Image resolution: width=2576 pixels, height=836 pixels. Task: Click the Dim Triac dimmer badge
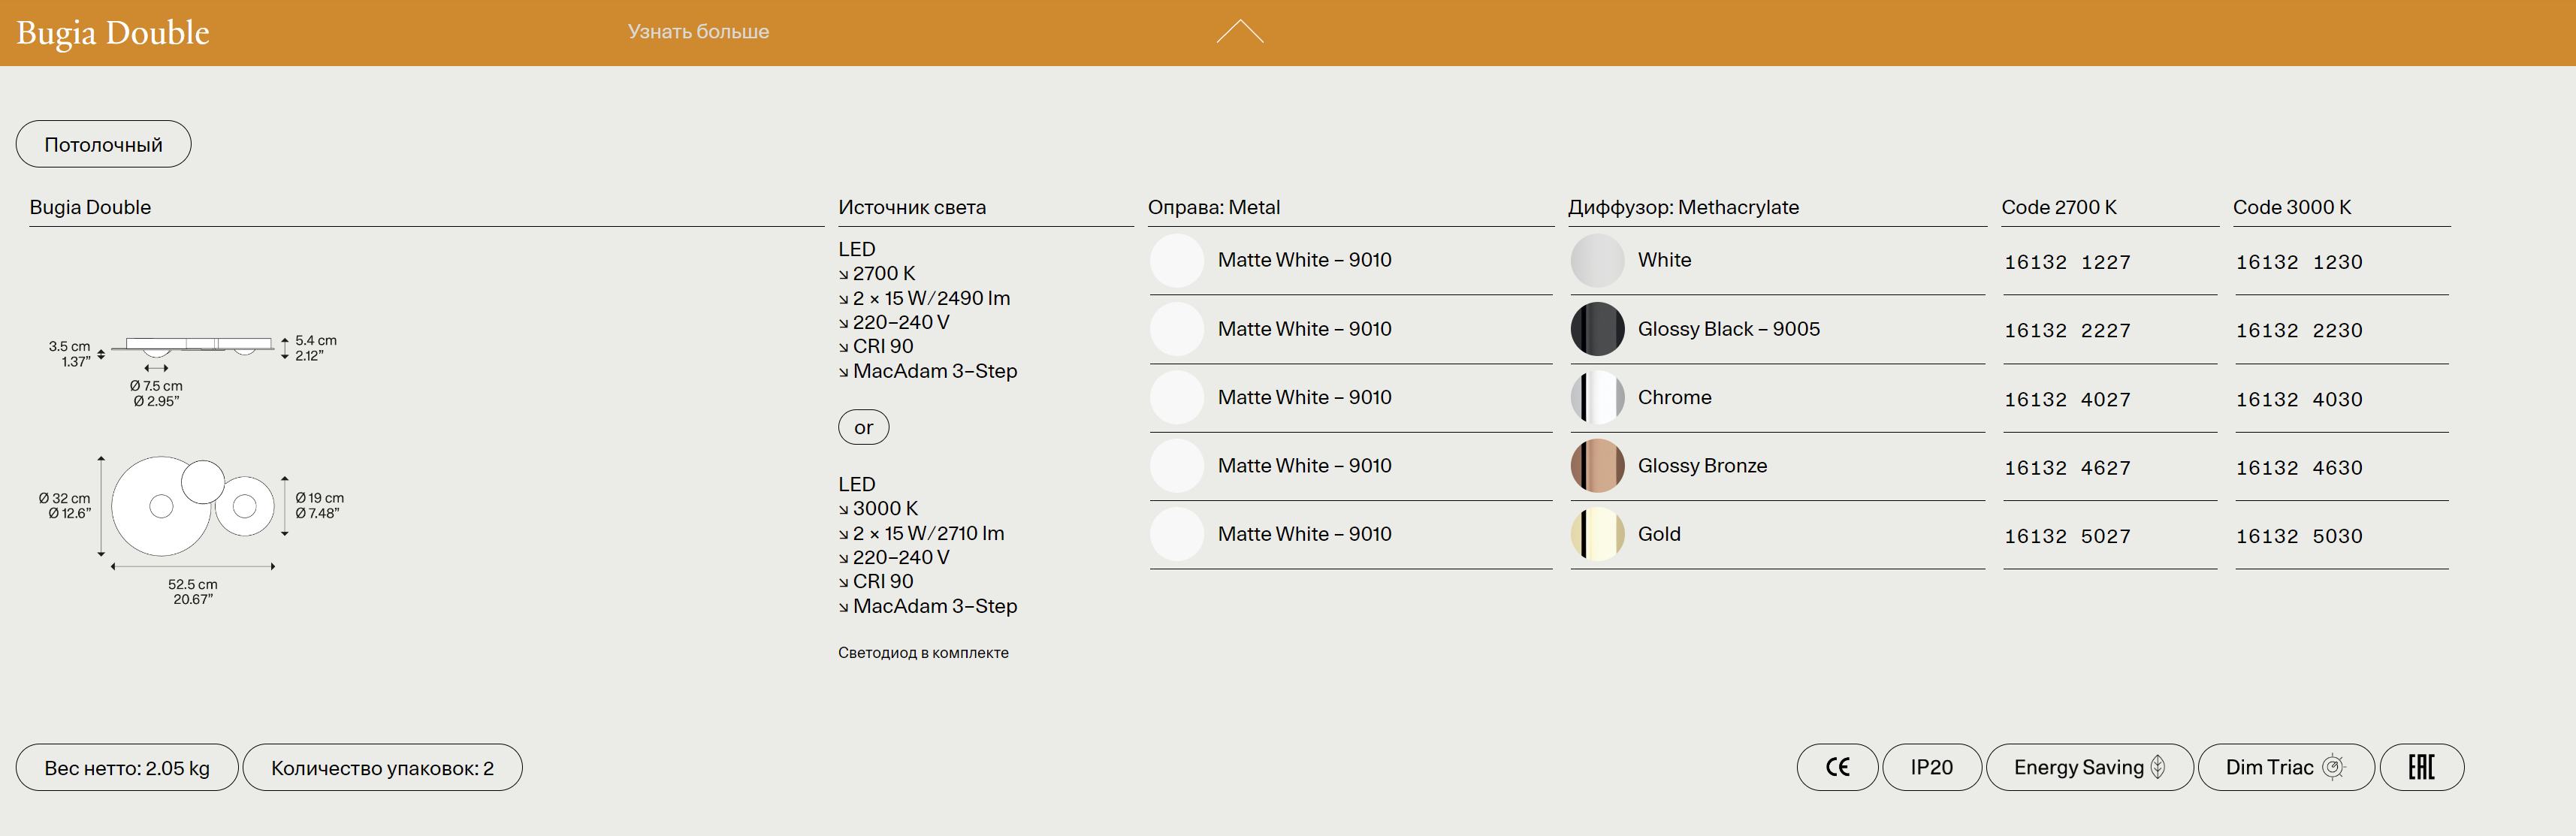tap(2284, 767)
